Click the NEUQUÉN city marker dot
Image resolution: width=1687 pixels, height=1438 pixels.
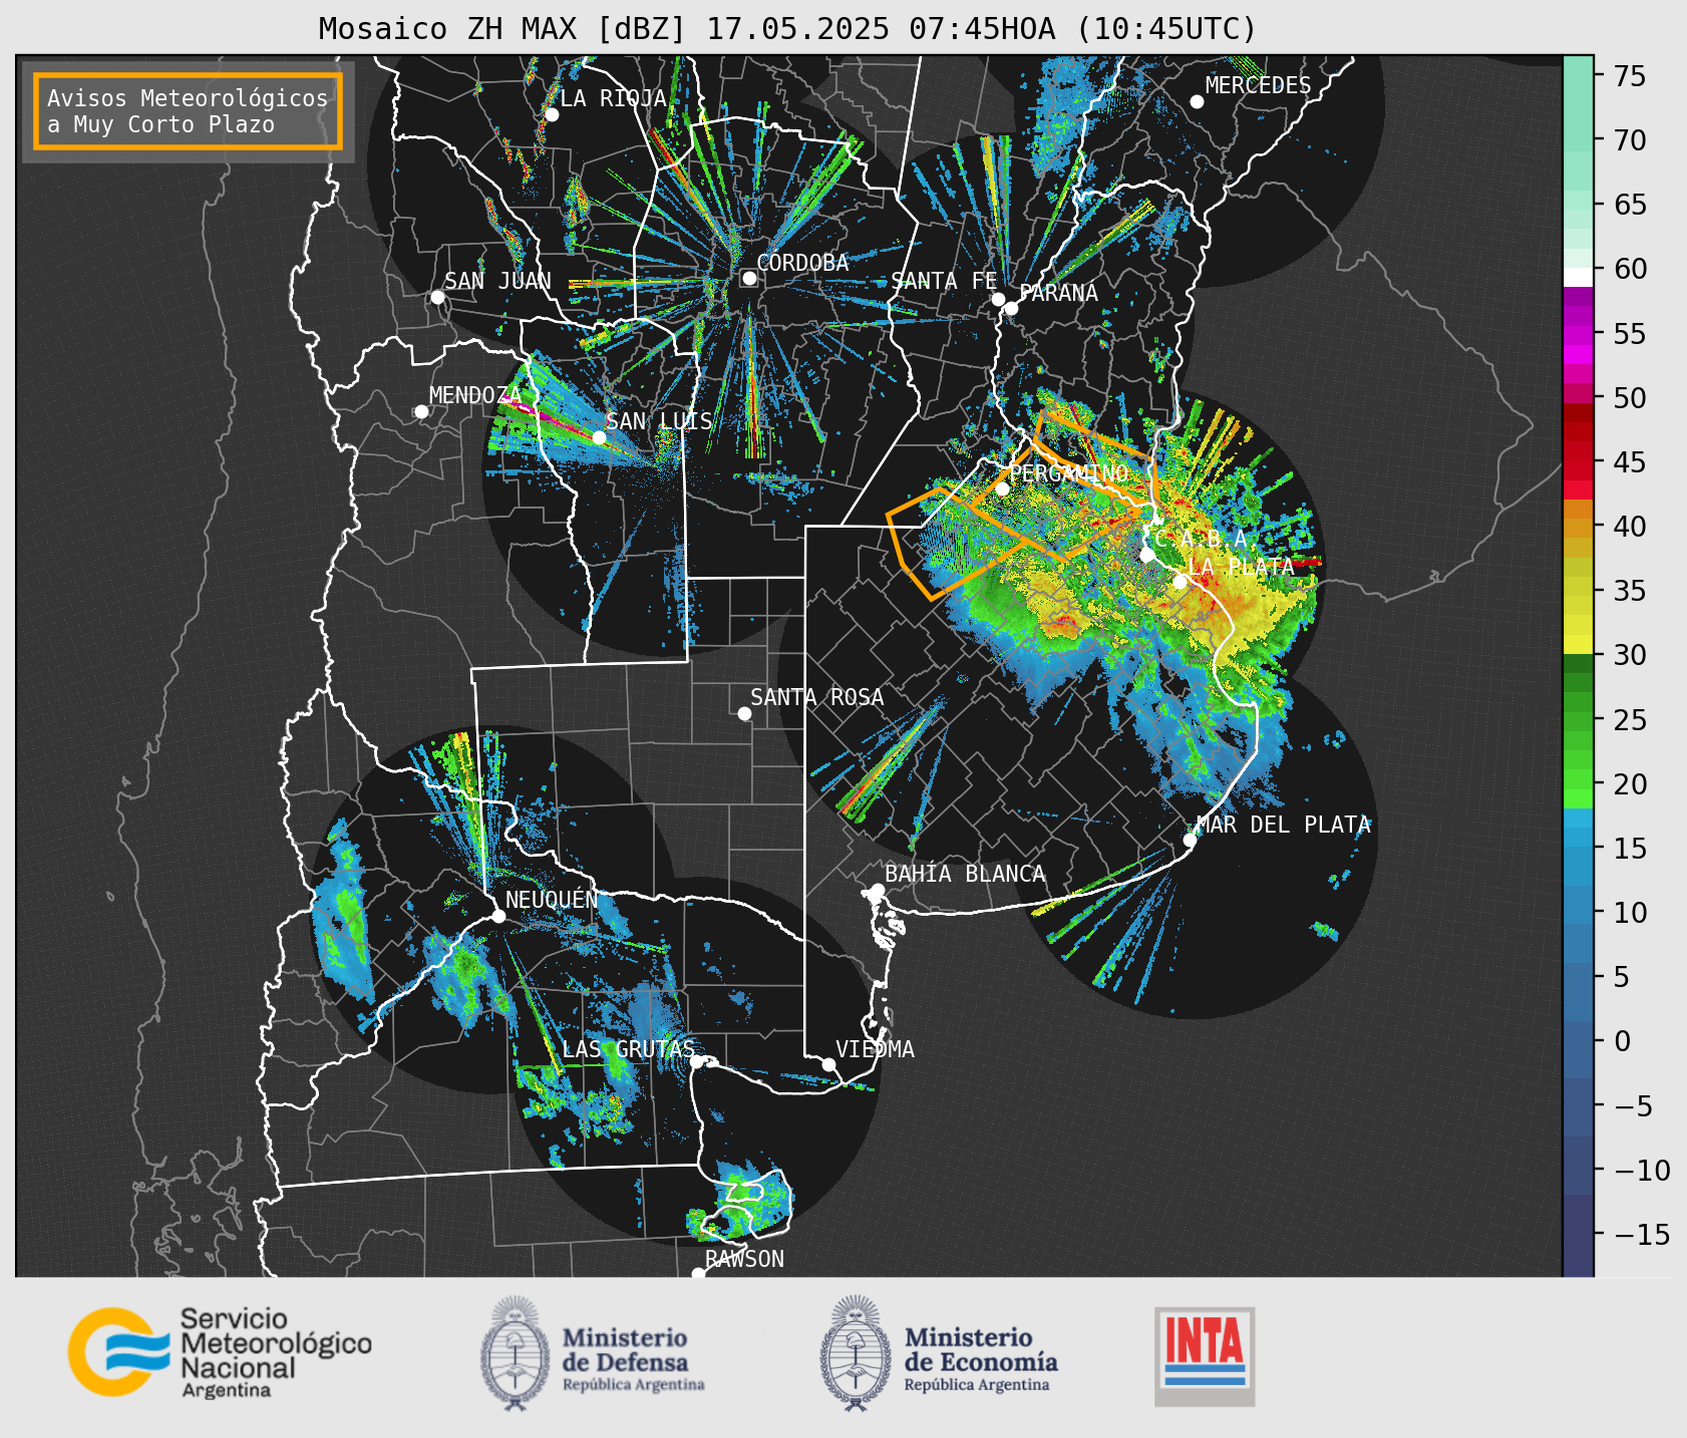[x=498, y=916]
